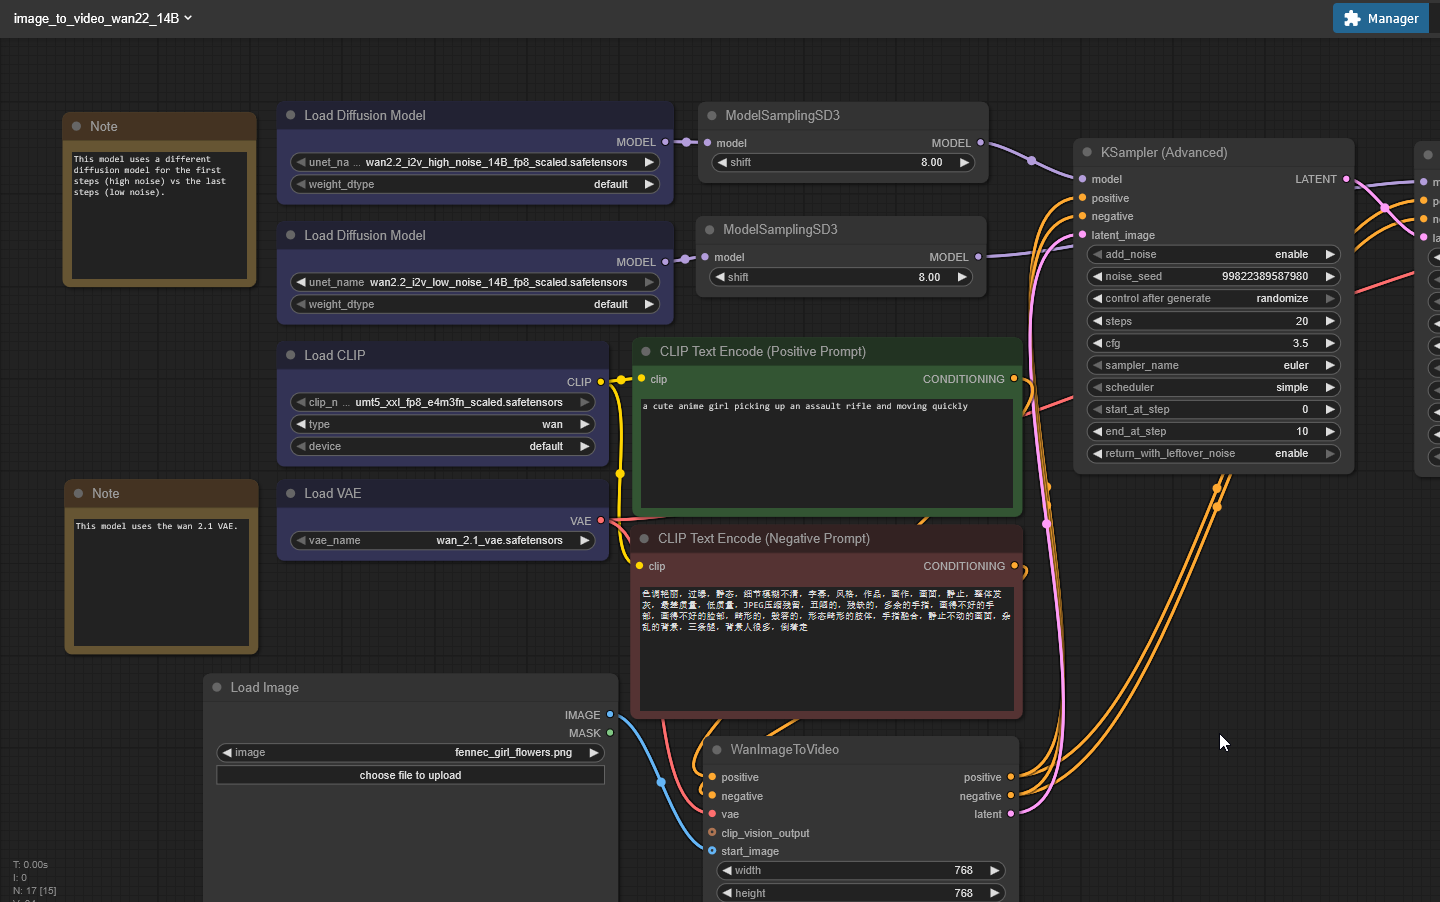Open the Load CLIP type wan selector
Screen dimensions: 1440x902
(x=443, y=425)
